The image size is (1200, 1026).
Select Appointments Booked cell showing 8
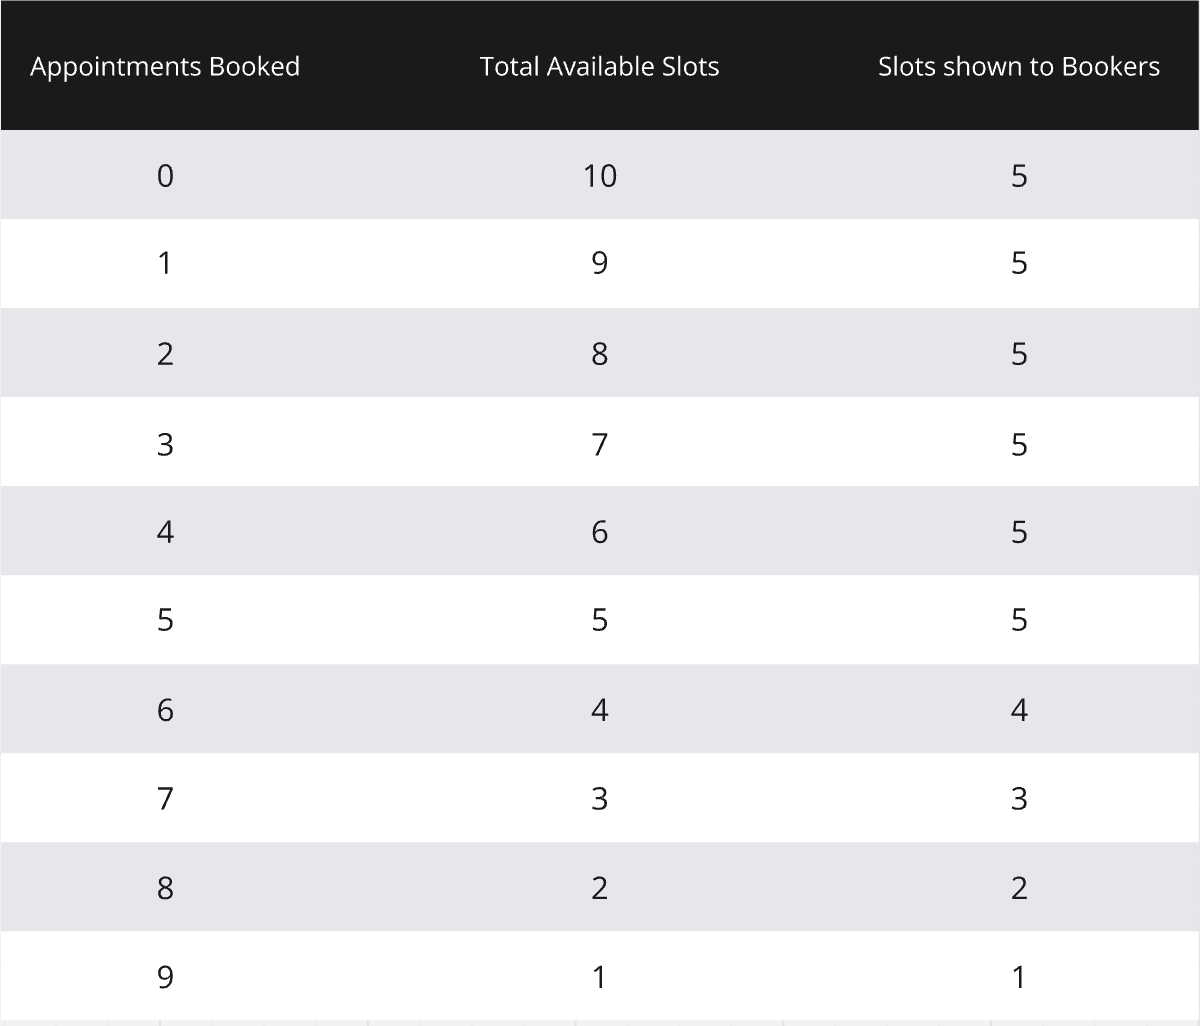[x=165, y=888]
